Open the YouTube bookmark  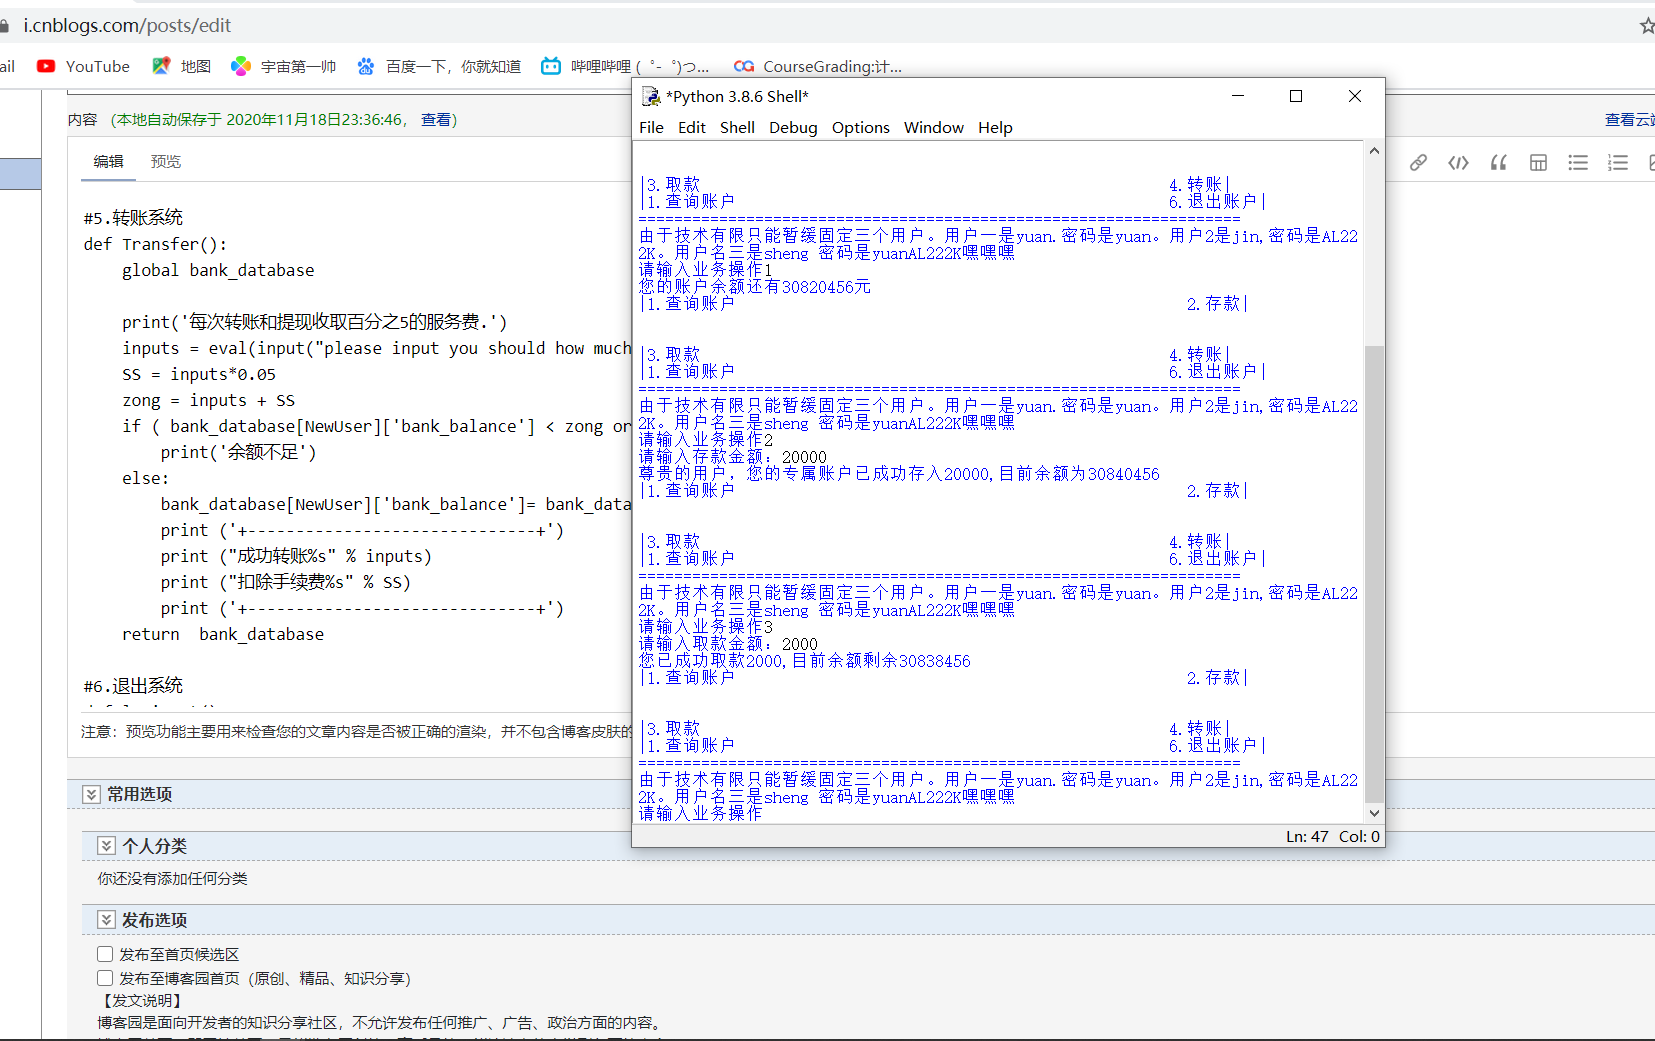click(83, 66)
